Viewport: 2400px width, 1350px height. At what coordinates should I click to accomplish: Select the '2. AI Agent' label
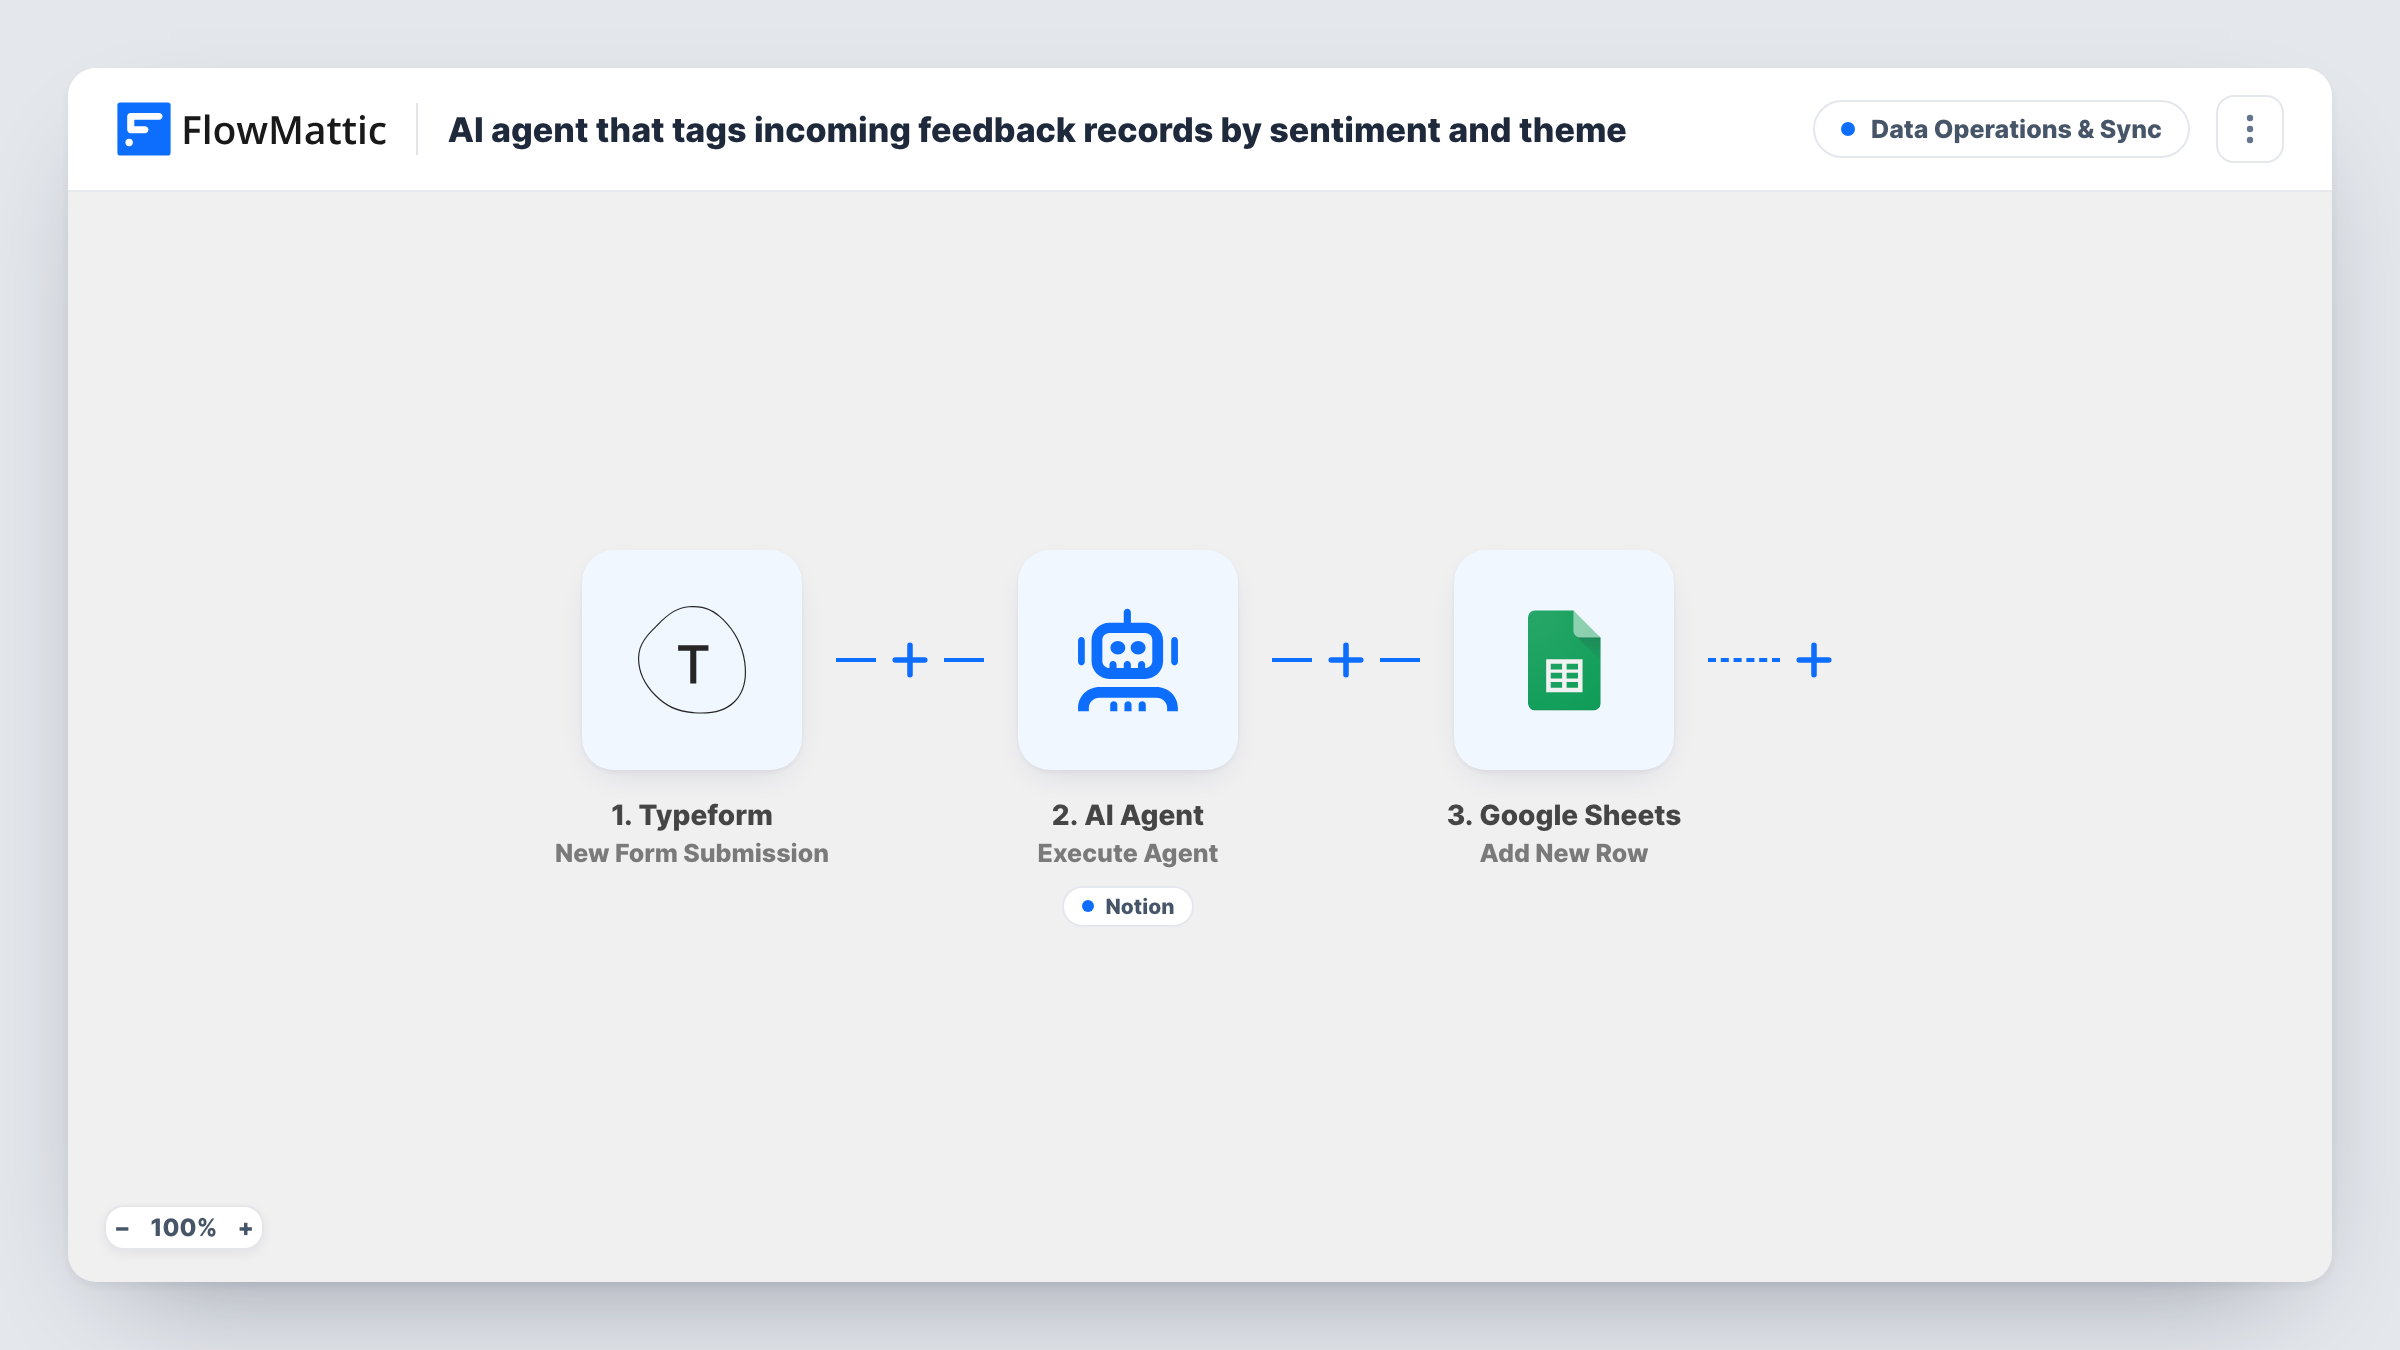[1128, 815]
